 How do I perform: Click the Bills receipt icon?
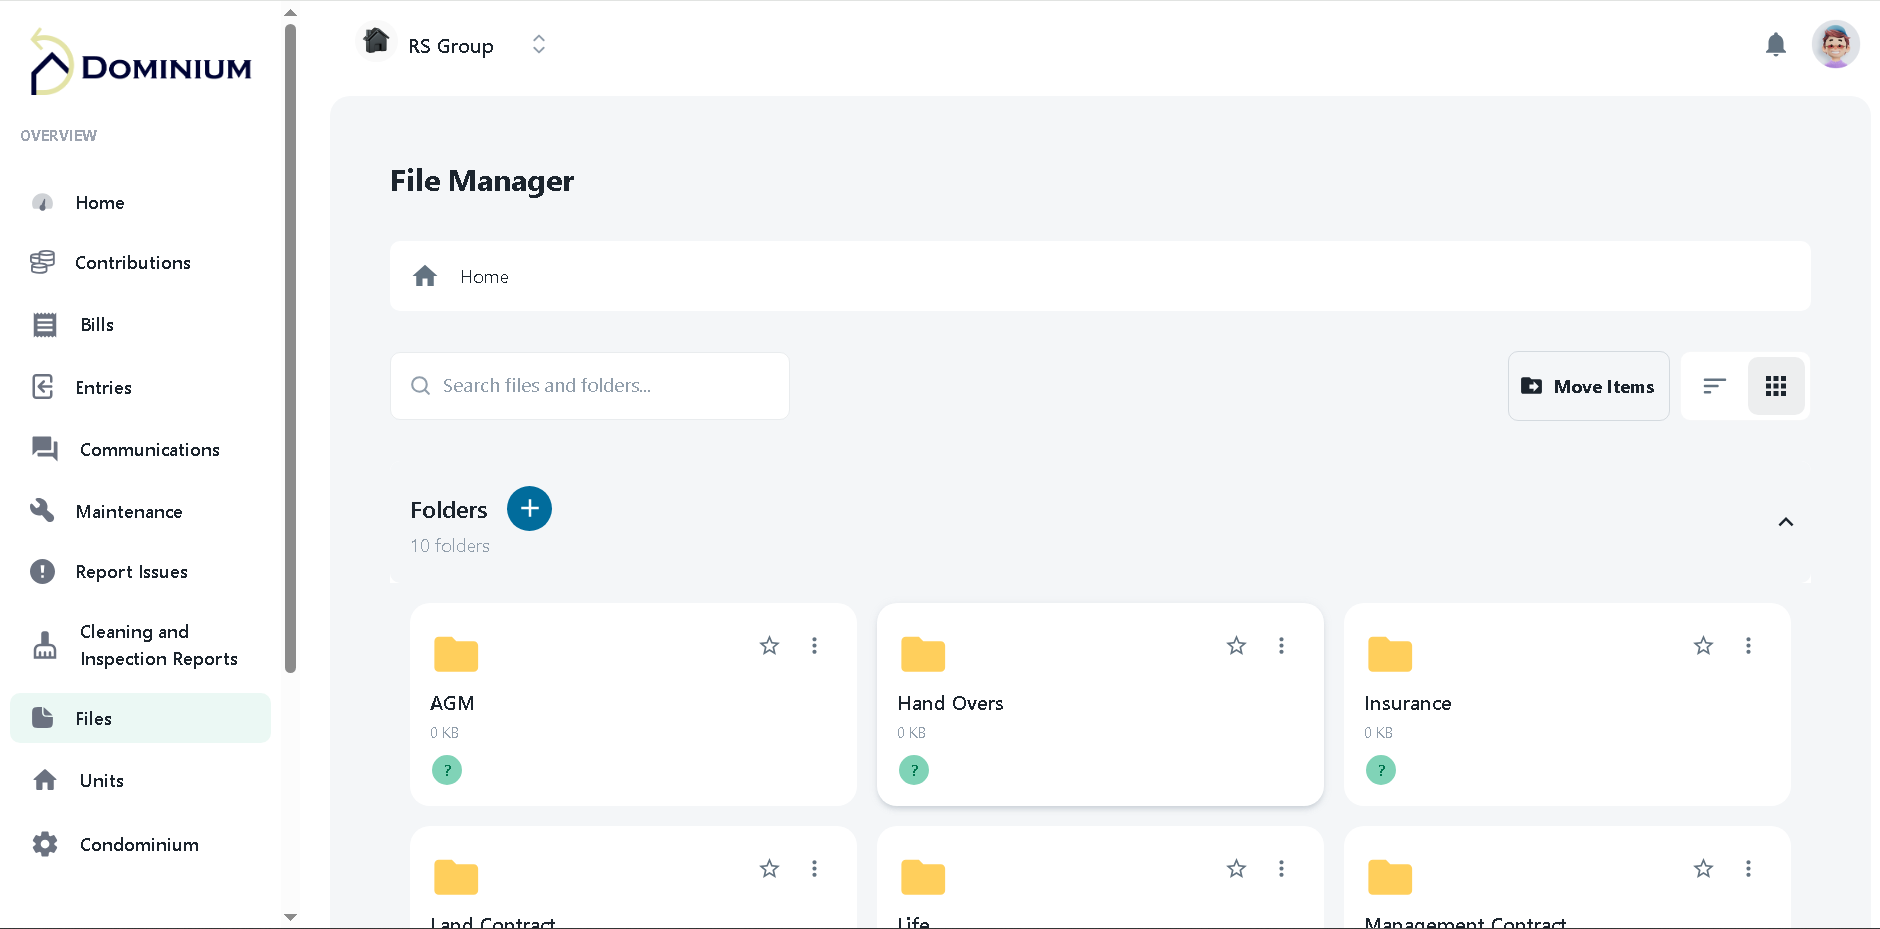(43, 324)
